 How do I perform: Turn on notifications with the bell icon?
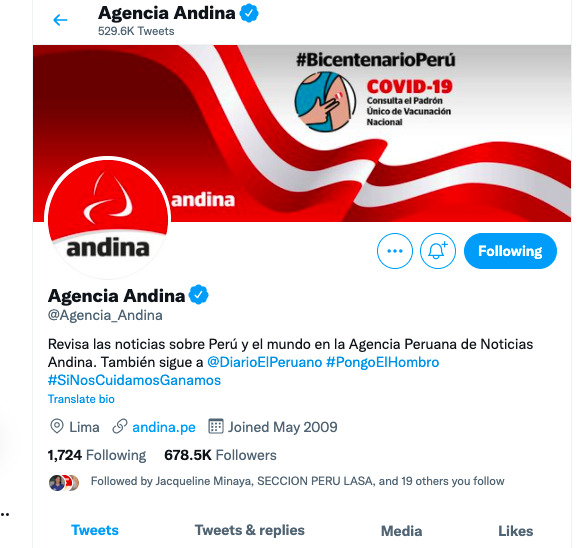[x=438, y=251]
